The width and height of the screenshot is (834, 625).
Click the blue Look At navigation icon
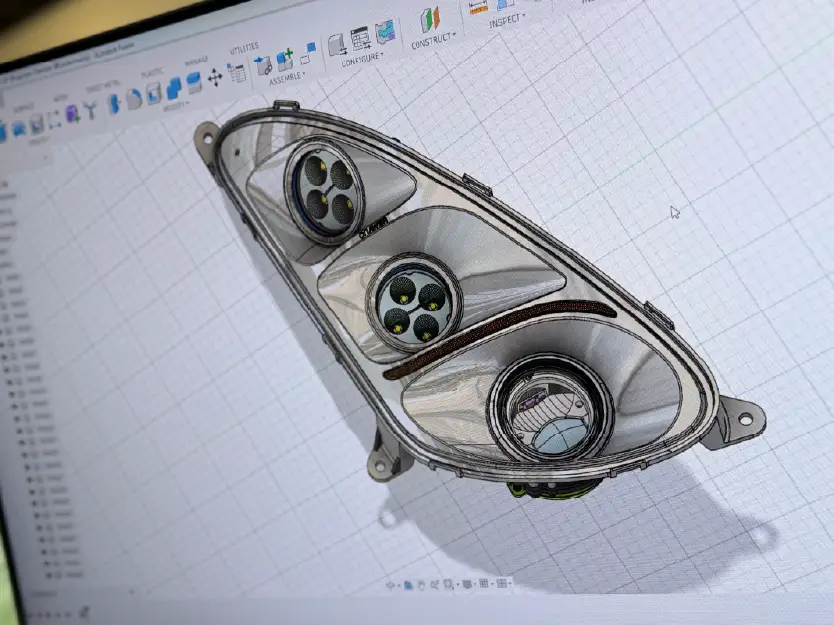pyautogui.click(x=408, y=585)
